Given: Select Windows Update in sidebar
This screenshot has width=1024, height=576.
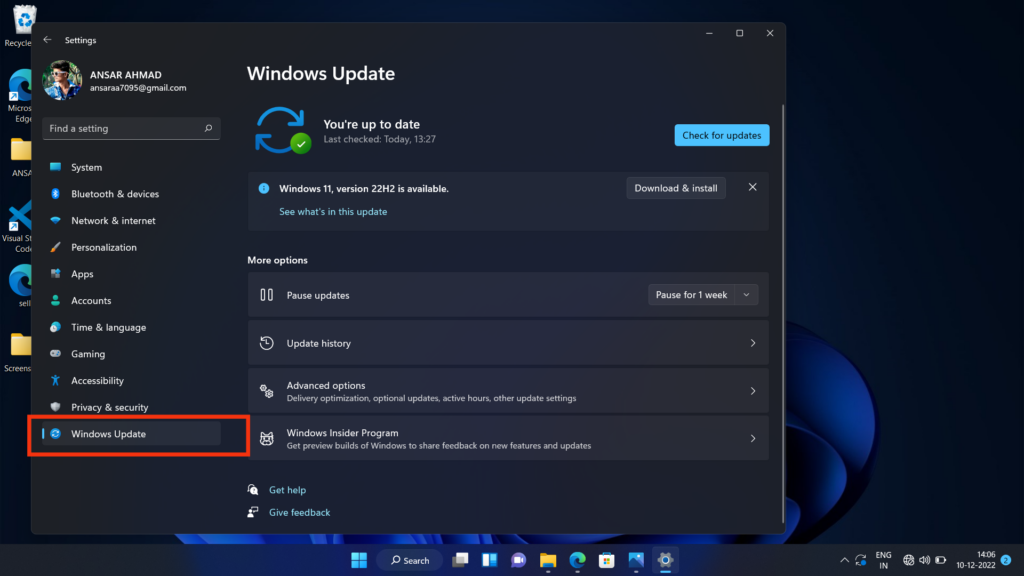Looking at the screenshot, I should [131, 434].
